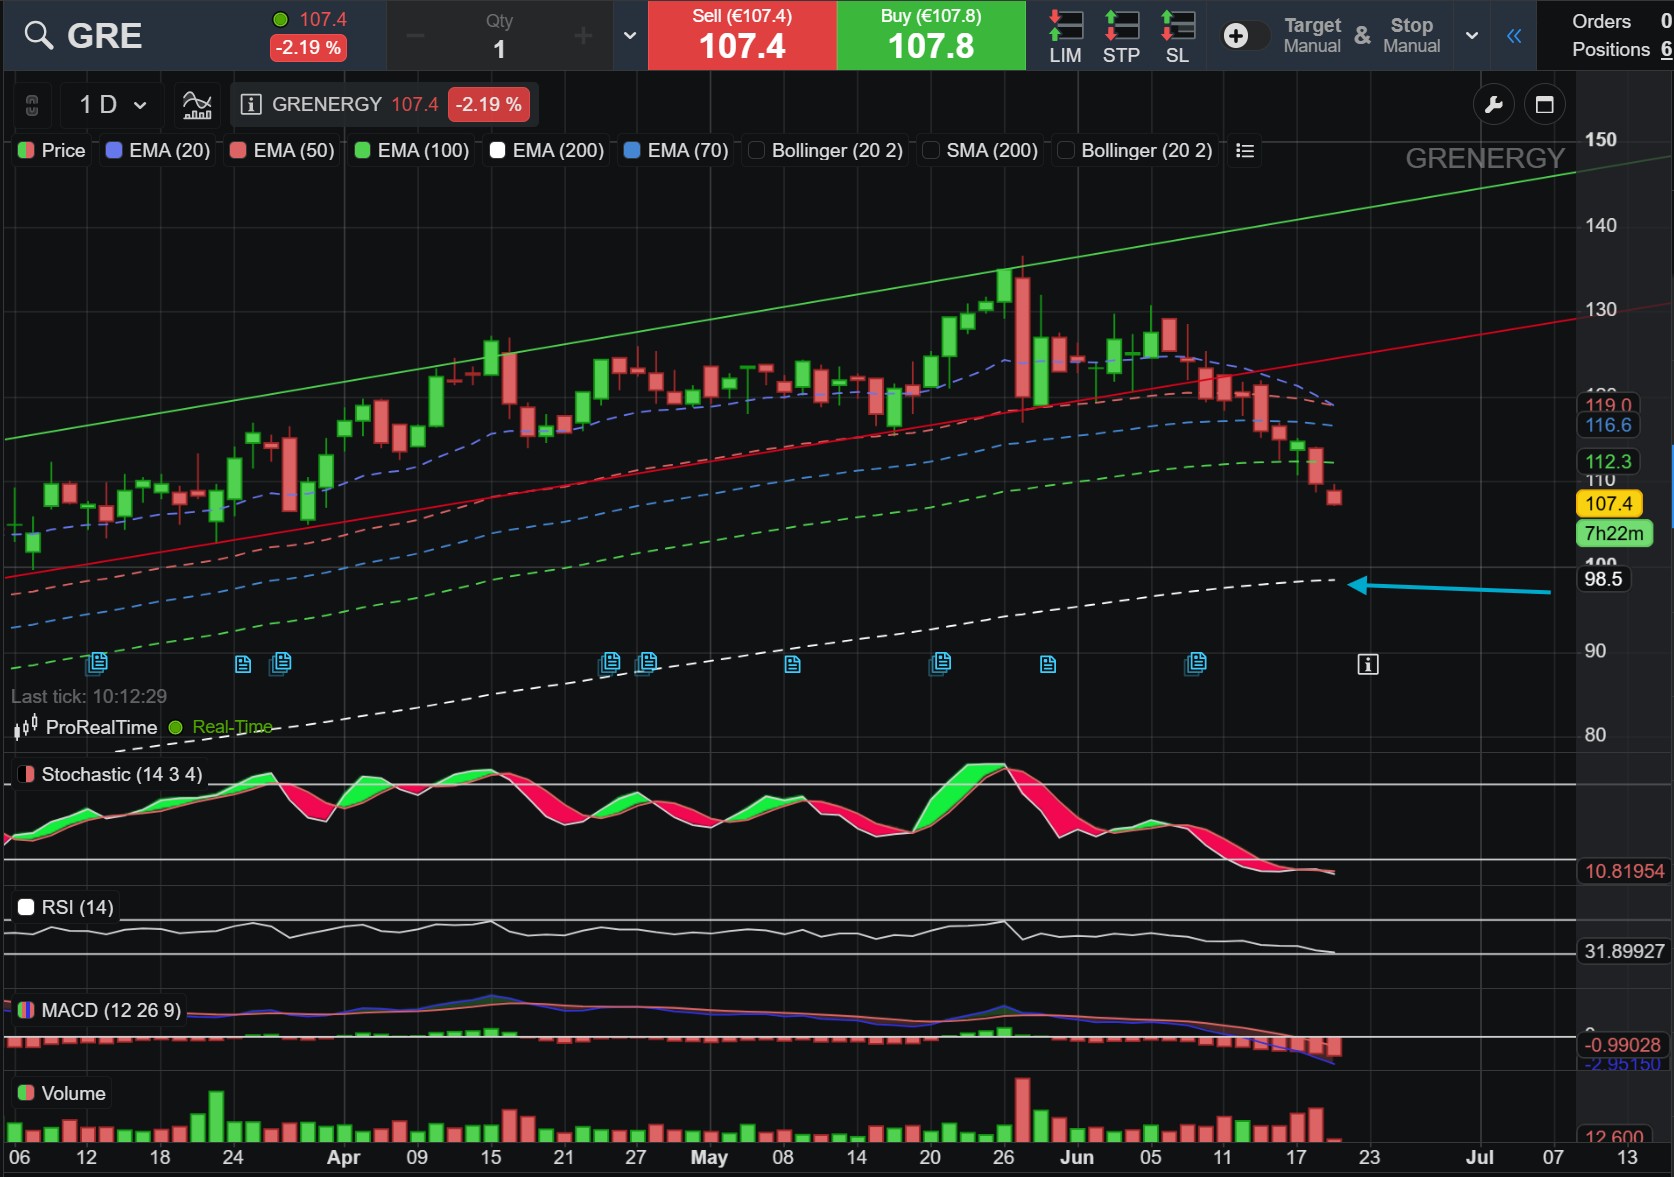
Task: Toggle the SMA (200) indicator checkbox
Action: click(930, 151)
